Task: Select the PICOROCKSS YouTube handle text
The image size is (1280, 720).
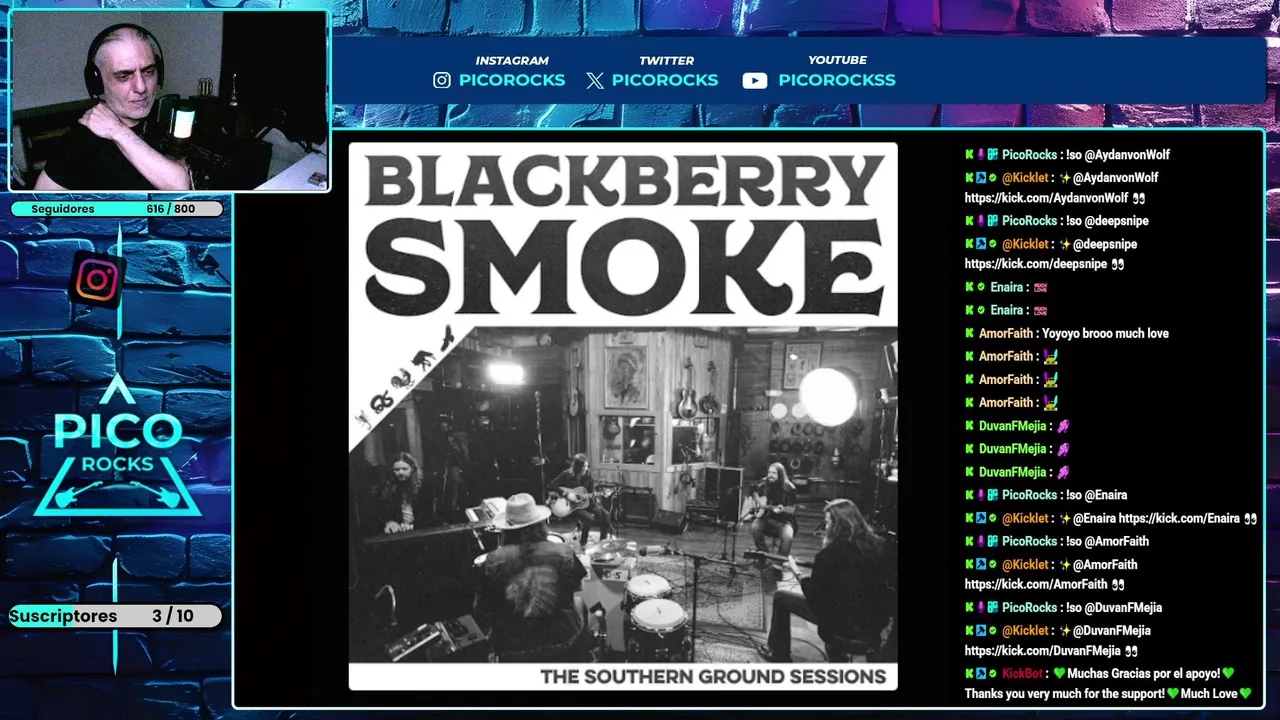Action: tap(837, 80)
